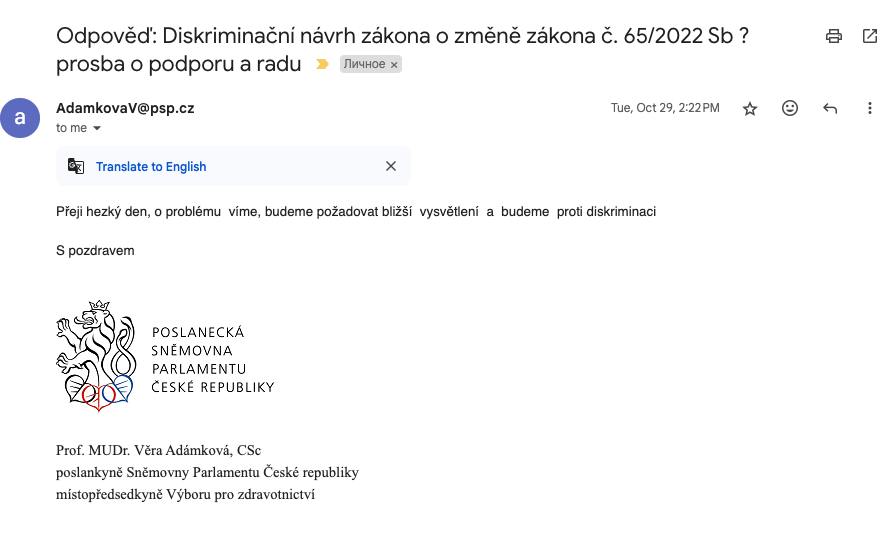Click the signature name Věra Adámková
892x539 pixels.
[181, 450]
